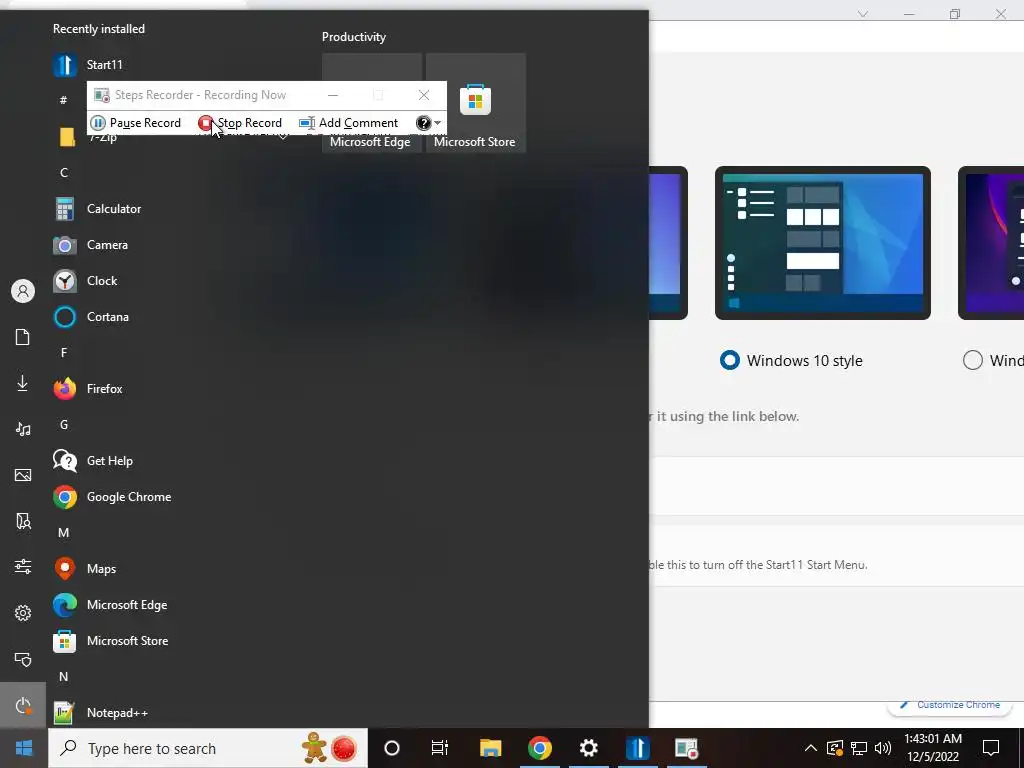The height and width of the screenshot is (768, 1024).
Task: Click the Productivity group heading
Action: coord(354,37)
